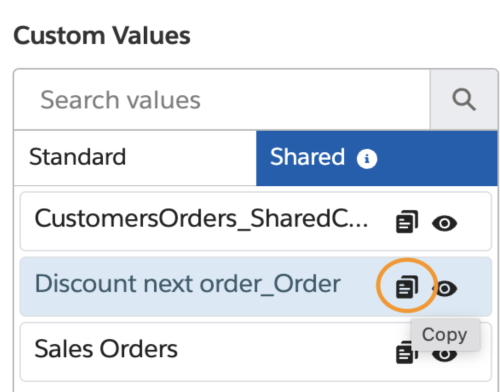Image resolution: width=500 pixels, height=392 pixels.
Task: Copy the Sales Orders custom value
Action: [x=404, y=353]
